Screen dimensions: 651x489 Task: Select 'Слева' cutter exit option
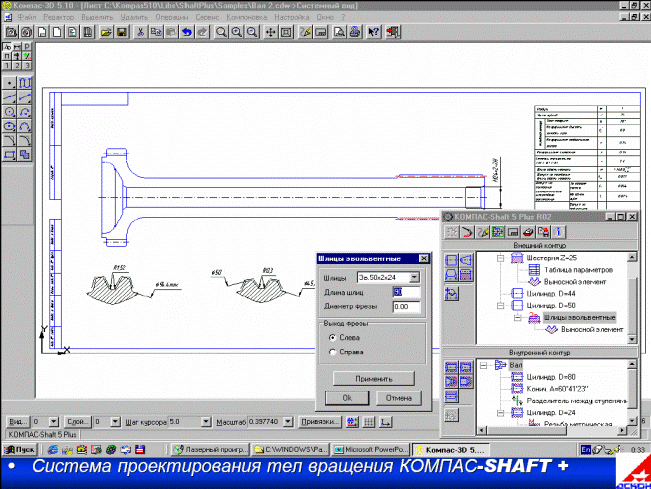tap(332, 337)
